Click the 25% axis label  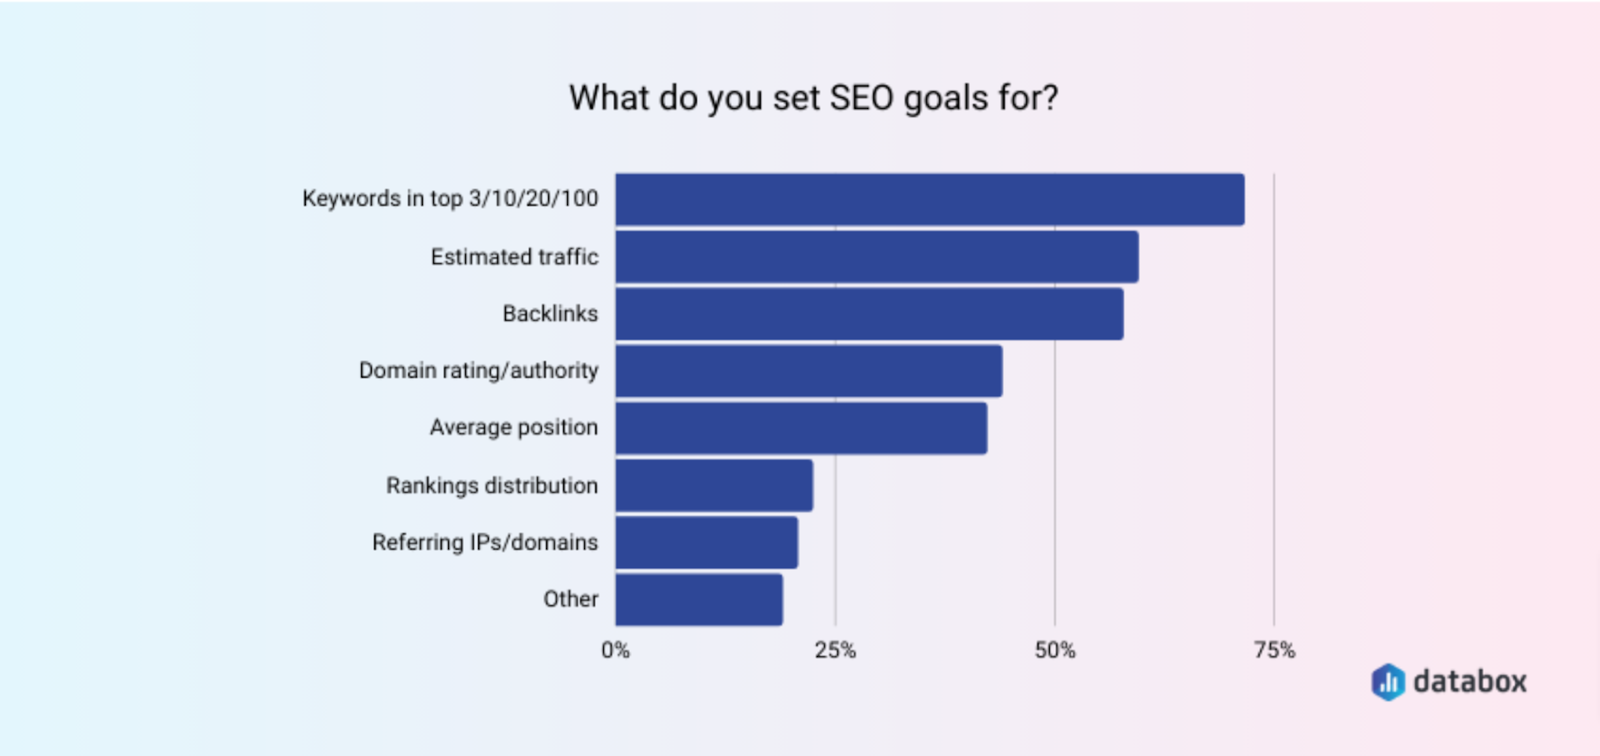pos(835,651)
